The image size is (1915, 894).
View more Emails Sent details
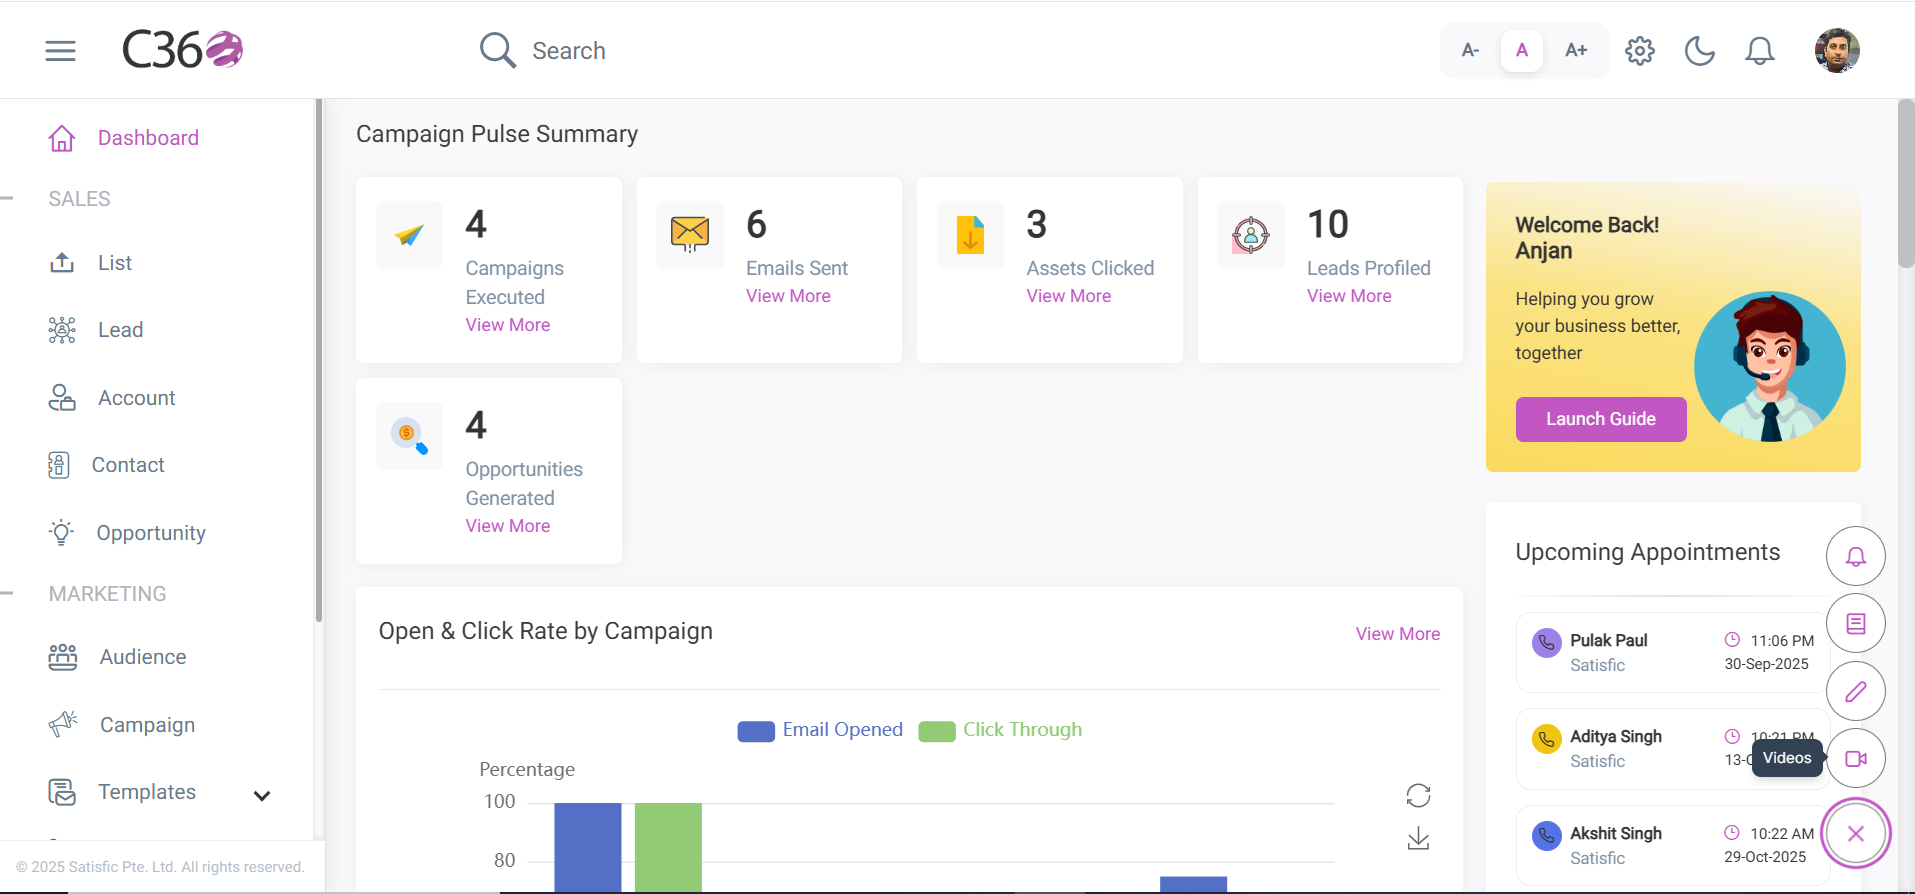(x=788, y=296)
